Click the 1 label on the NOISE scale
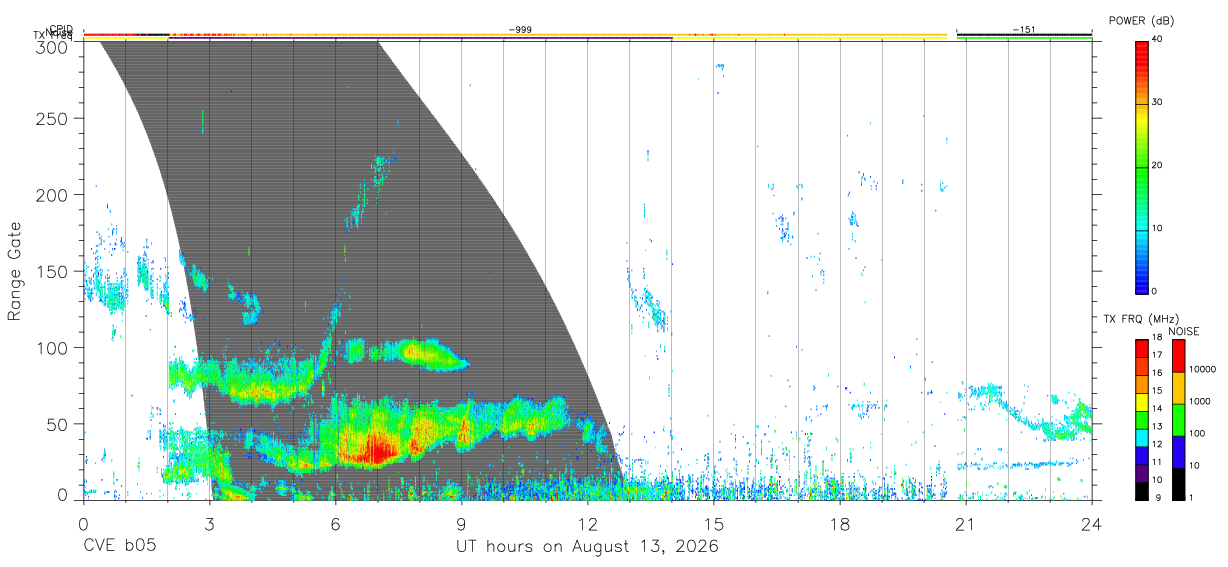Viewport: 1228px width, 567px height. tap(1191, 497)
